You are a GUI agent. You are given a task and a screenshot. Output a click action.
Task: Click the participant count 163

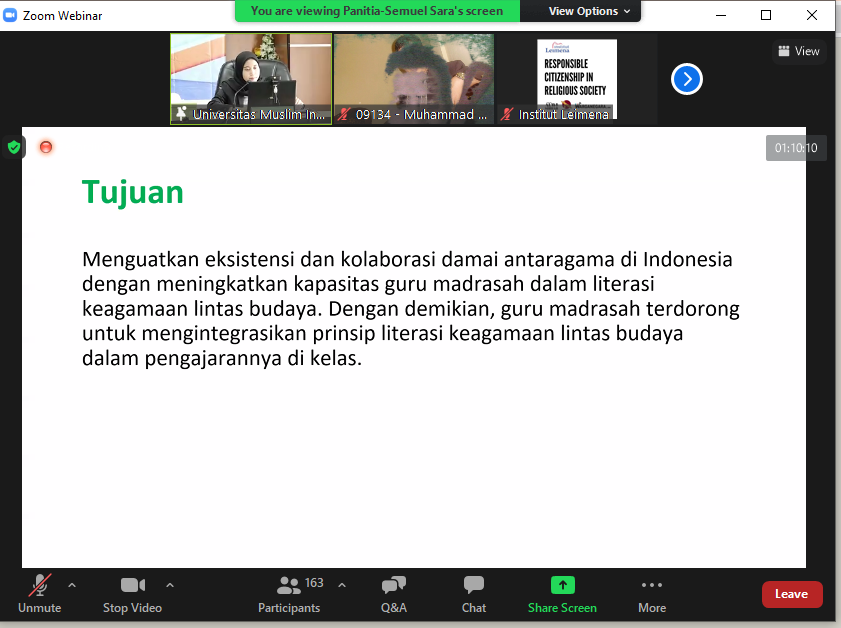point(314,583)
